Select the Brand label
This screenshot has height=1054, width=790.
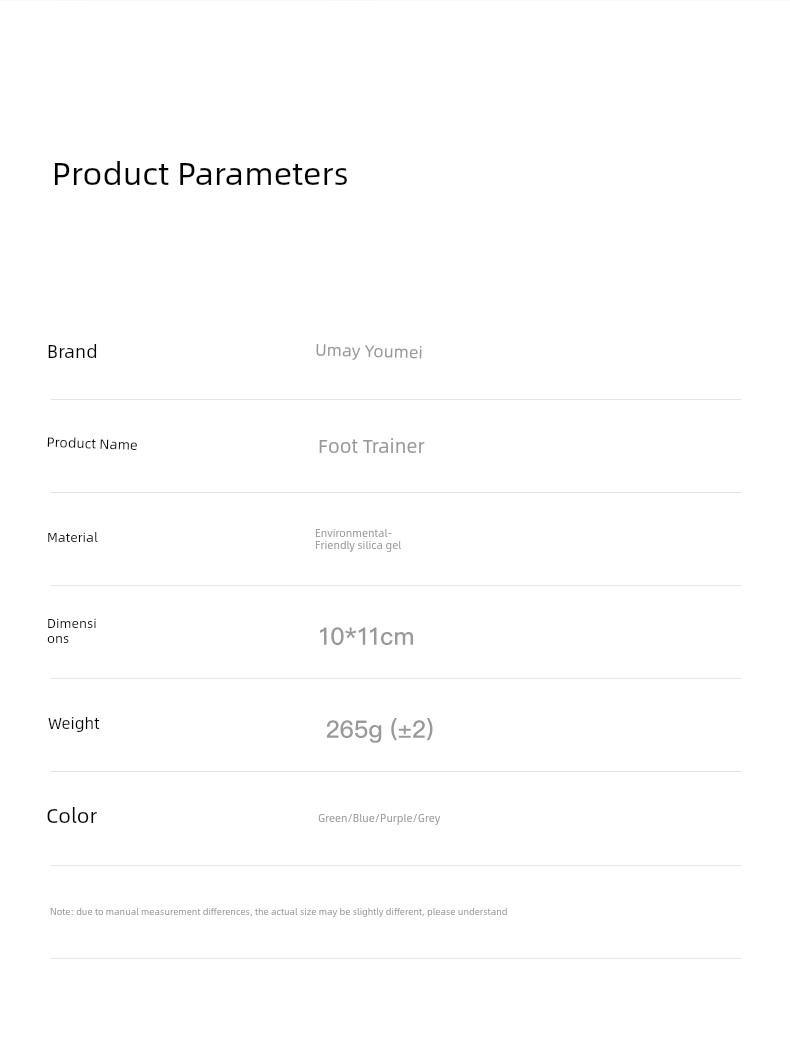[x=72, y=352]
